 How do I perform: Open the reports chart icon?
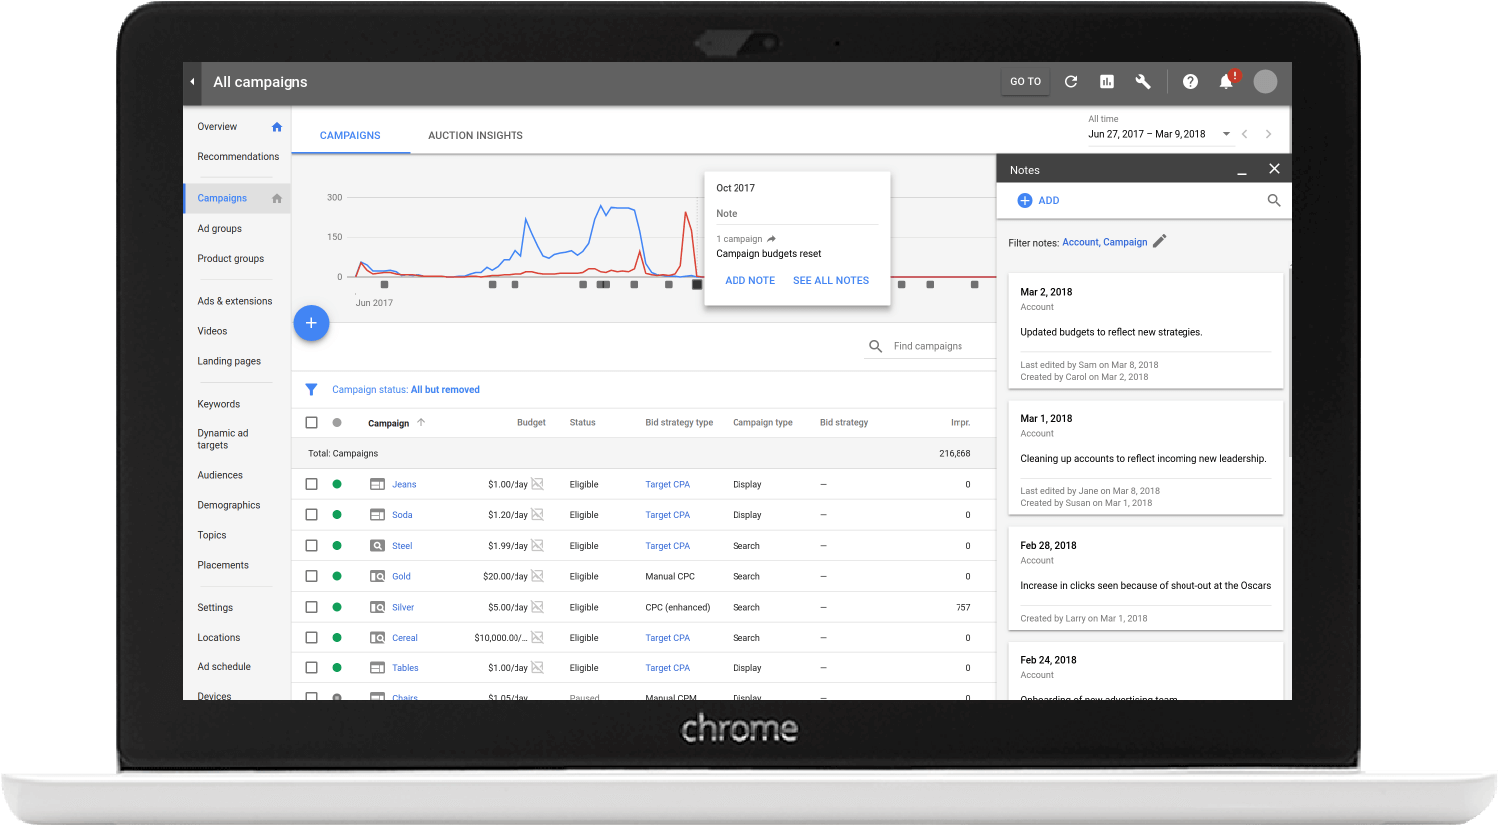[x=1107, y=82]
